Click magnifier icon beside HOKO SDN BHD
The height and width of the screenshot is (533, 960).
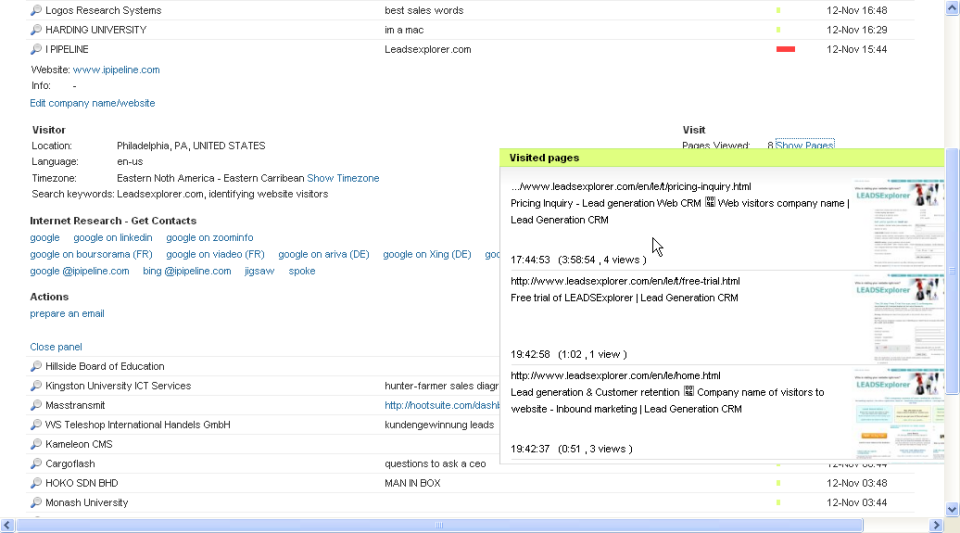click(x=36, y=483)
